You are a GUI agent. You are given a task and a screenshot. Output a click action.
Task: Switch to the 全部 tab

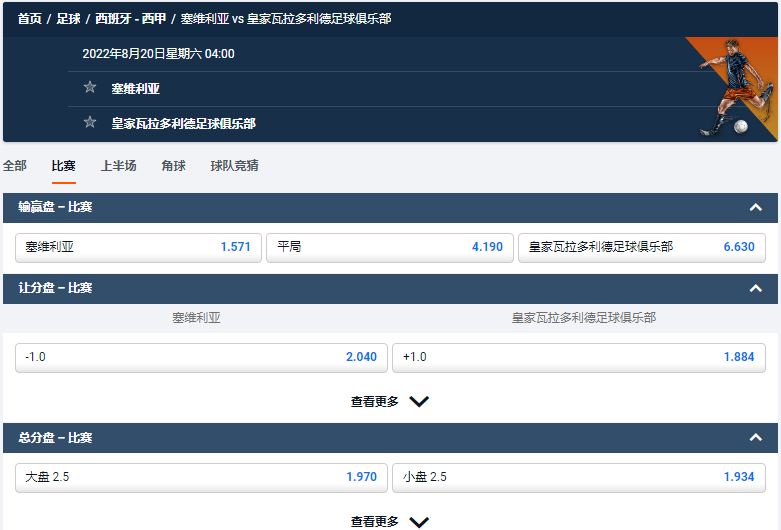[14, 166]
